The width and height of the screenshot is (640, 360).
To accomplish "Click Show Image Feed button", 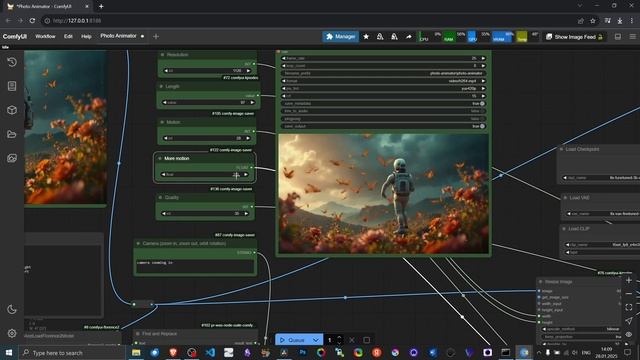I will [575, 37].
